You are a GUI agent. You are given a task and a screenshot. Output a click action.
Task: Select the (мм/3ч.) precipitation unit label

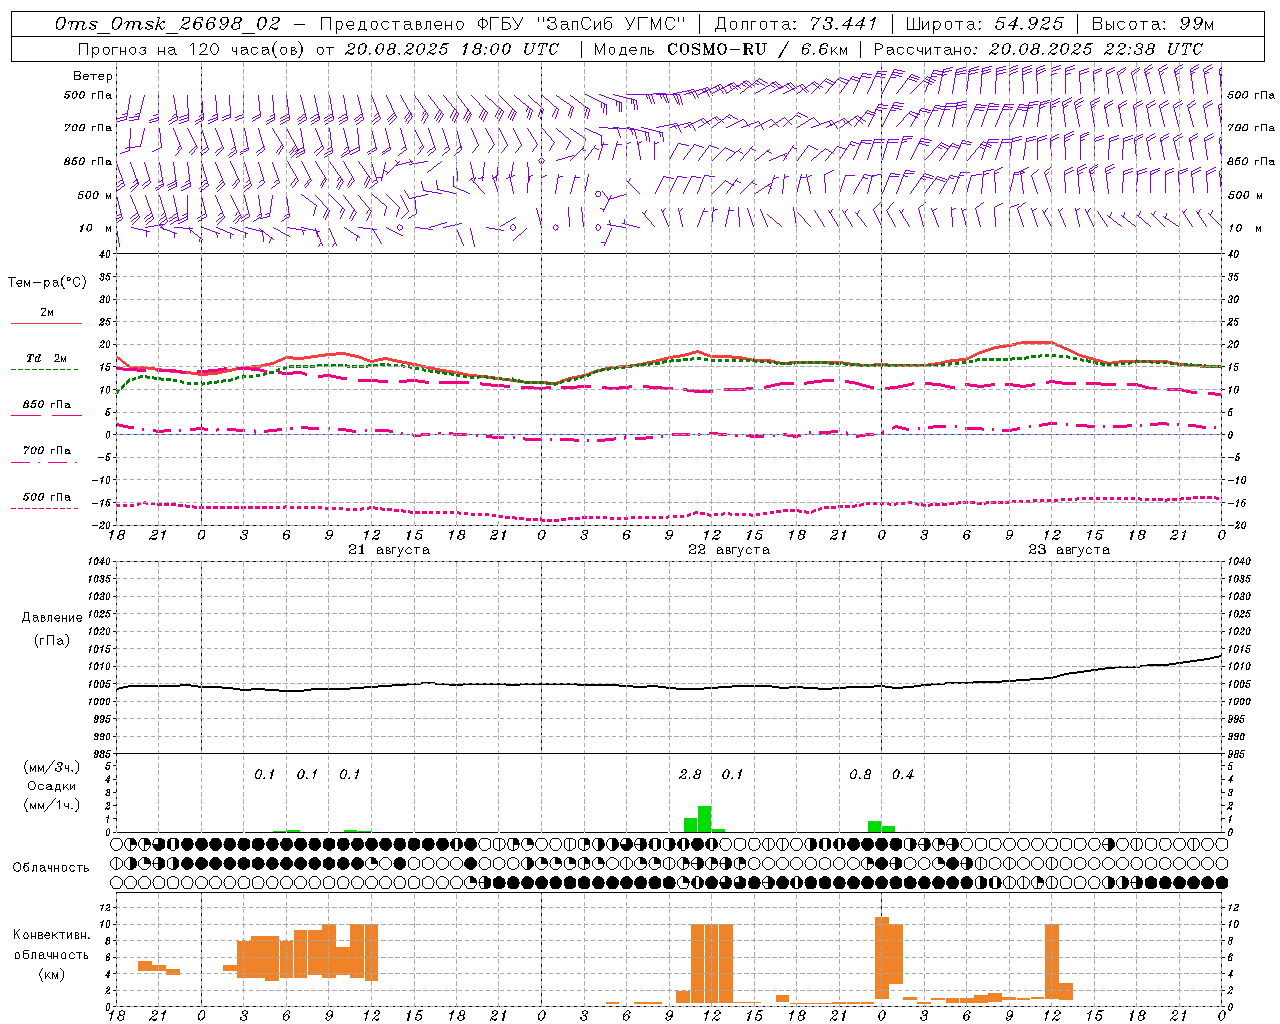click(x=52, y=767)
